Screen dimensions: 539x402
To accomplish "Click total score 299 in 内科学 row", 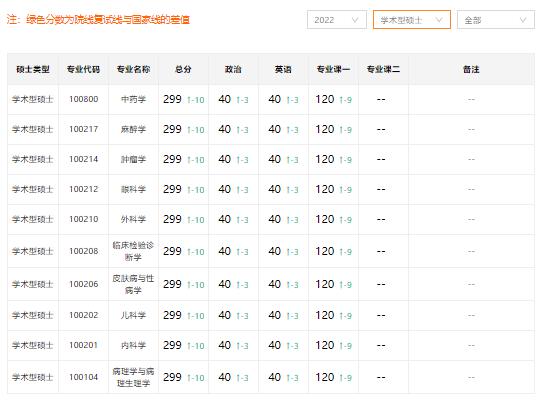I will coord(172,345).
